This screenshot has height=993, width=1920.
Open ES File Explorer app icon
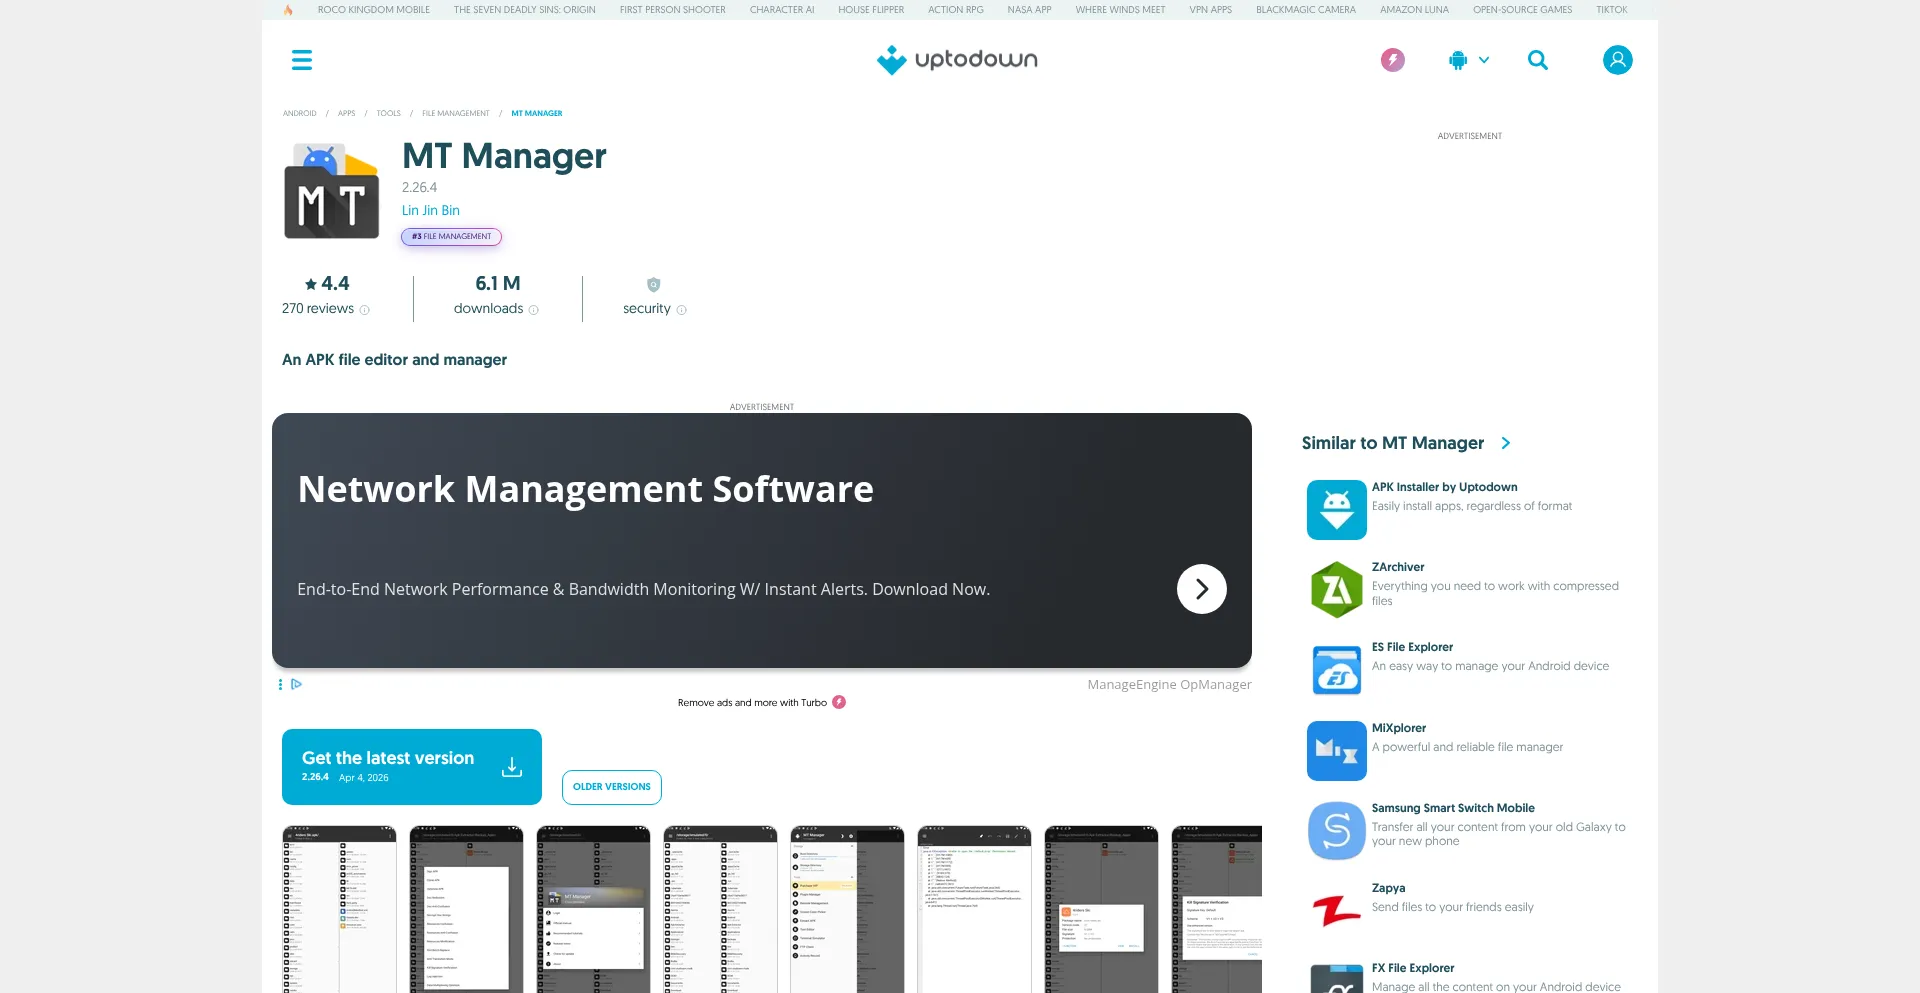tap(1337, 670)
